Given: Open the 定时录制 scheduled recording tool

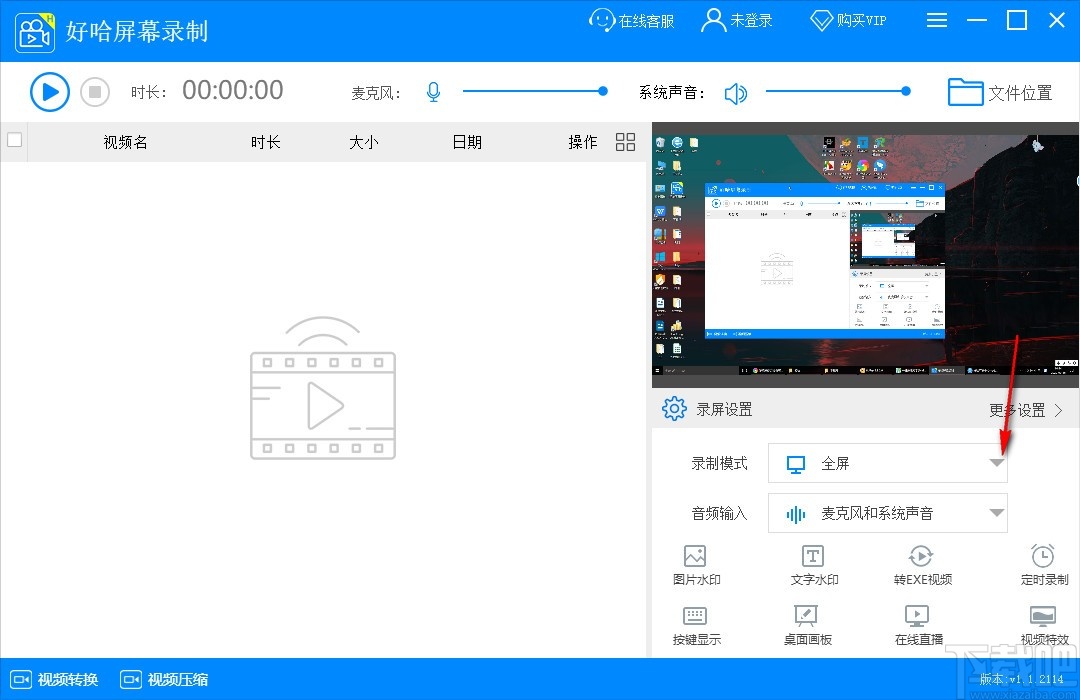Looking at the screenshot, I should [1043, 563].
